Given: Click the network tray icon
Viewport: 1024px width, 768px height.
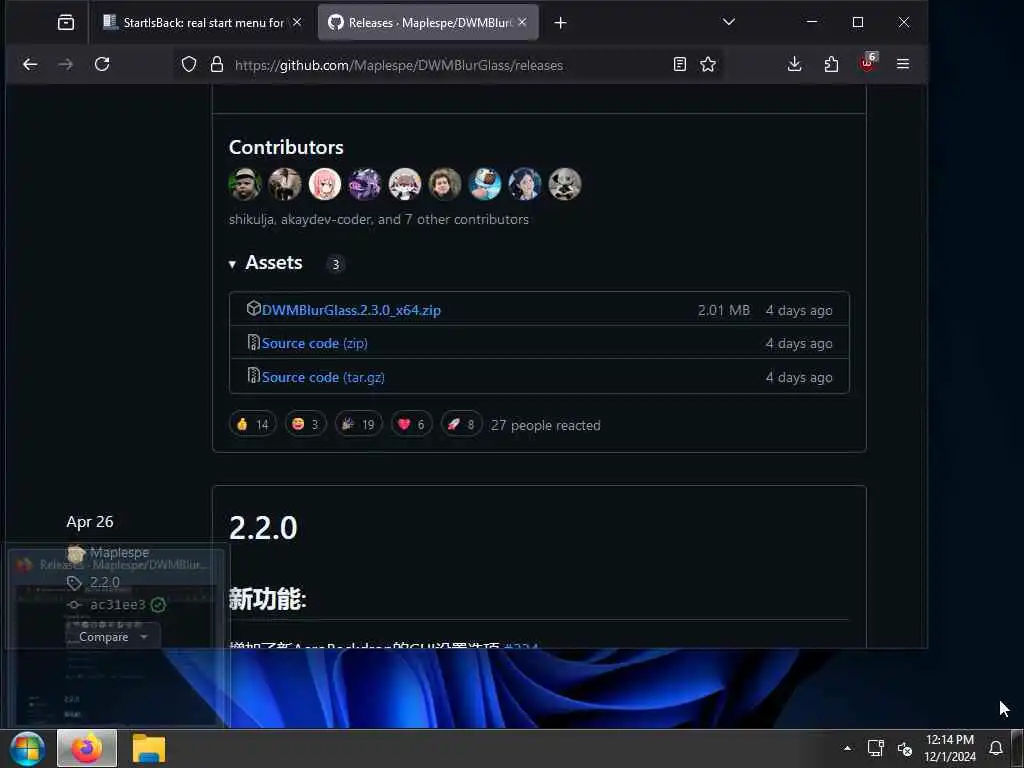Looking at the screenshot, I should pyautogui.click(x=875, y=748).
